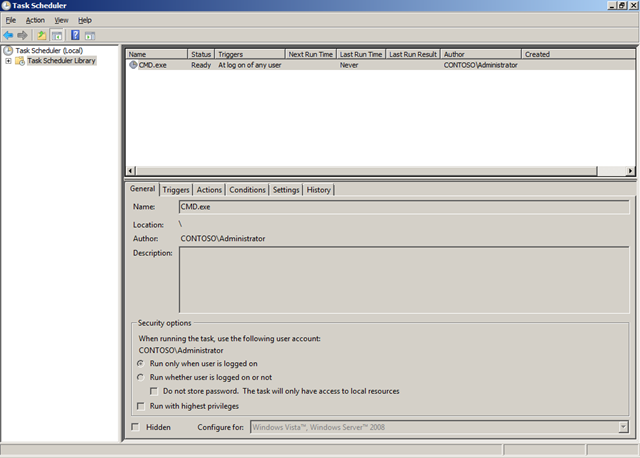Open the Action menu

tap(35, 20)
